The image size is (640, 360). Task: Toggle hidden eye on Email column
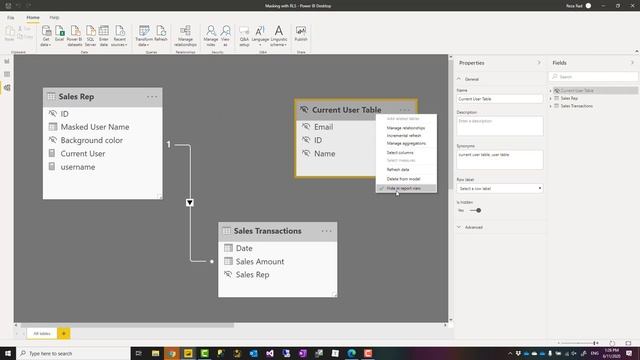(x=306, y=127)
